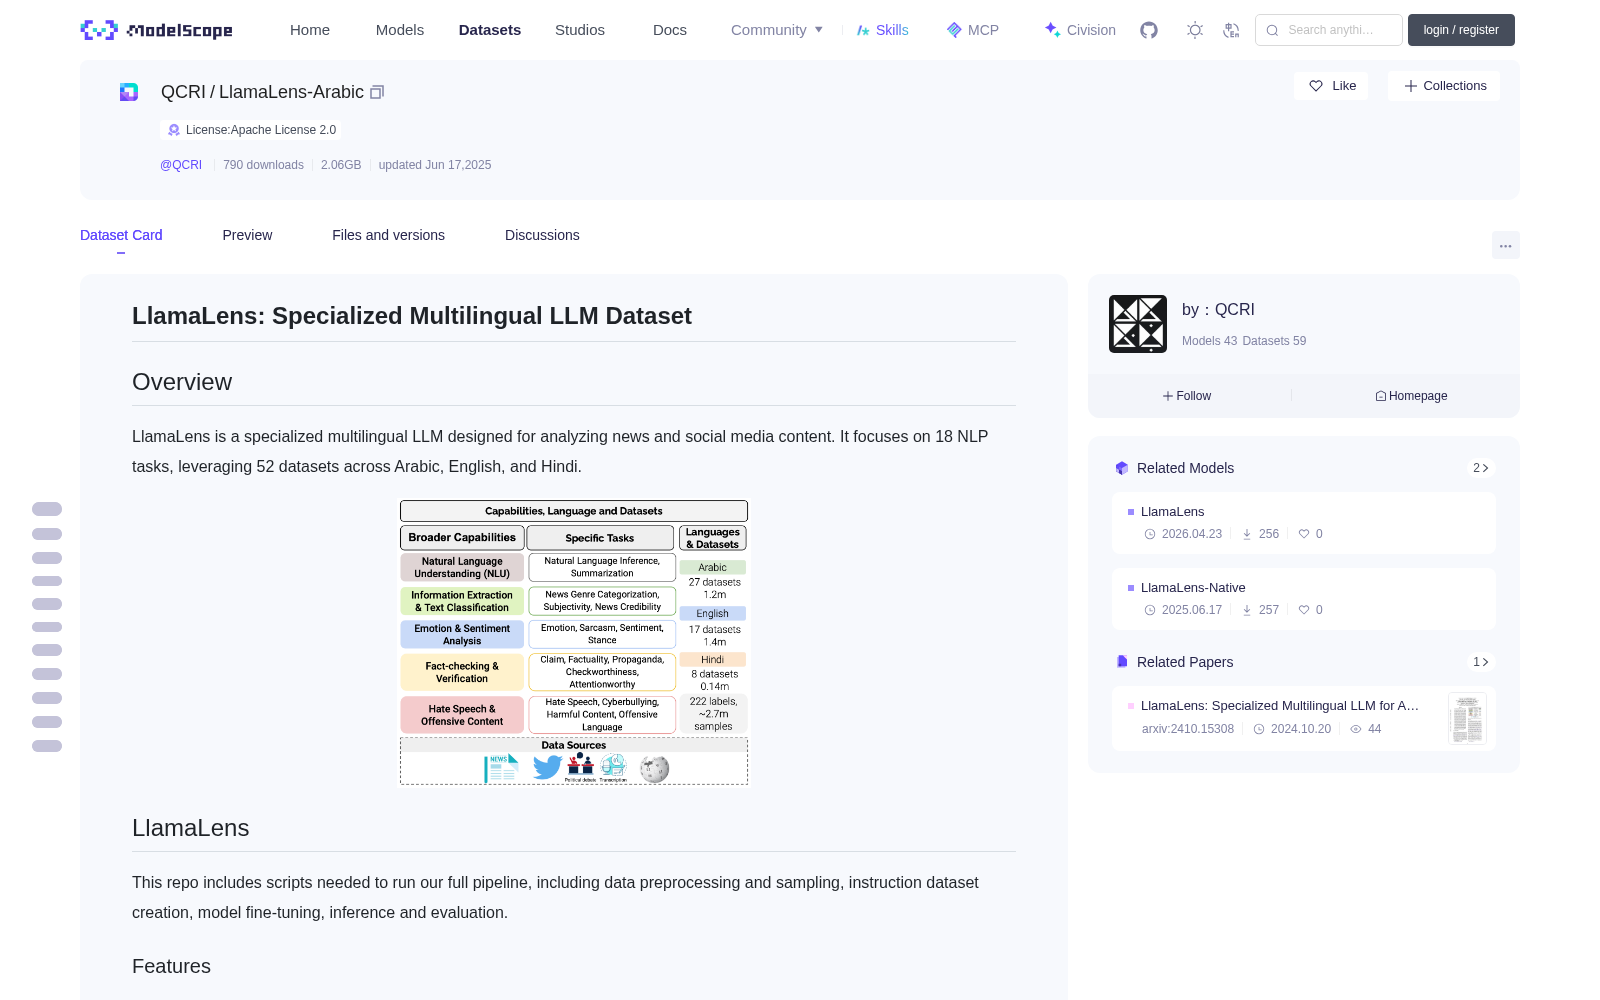
Task: Click the LlamaLens-Native clock date icon
Action: click(1150, 610)
